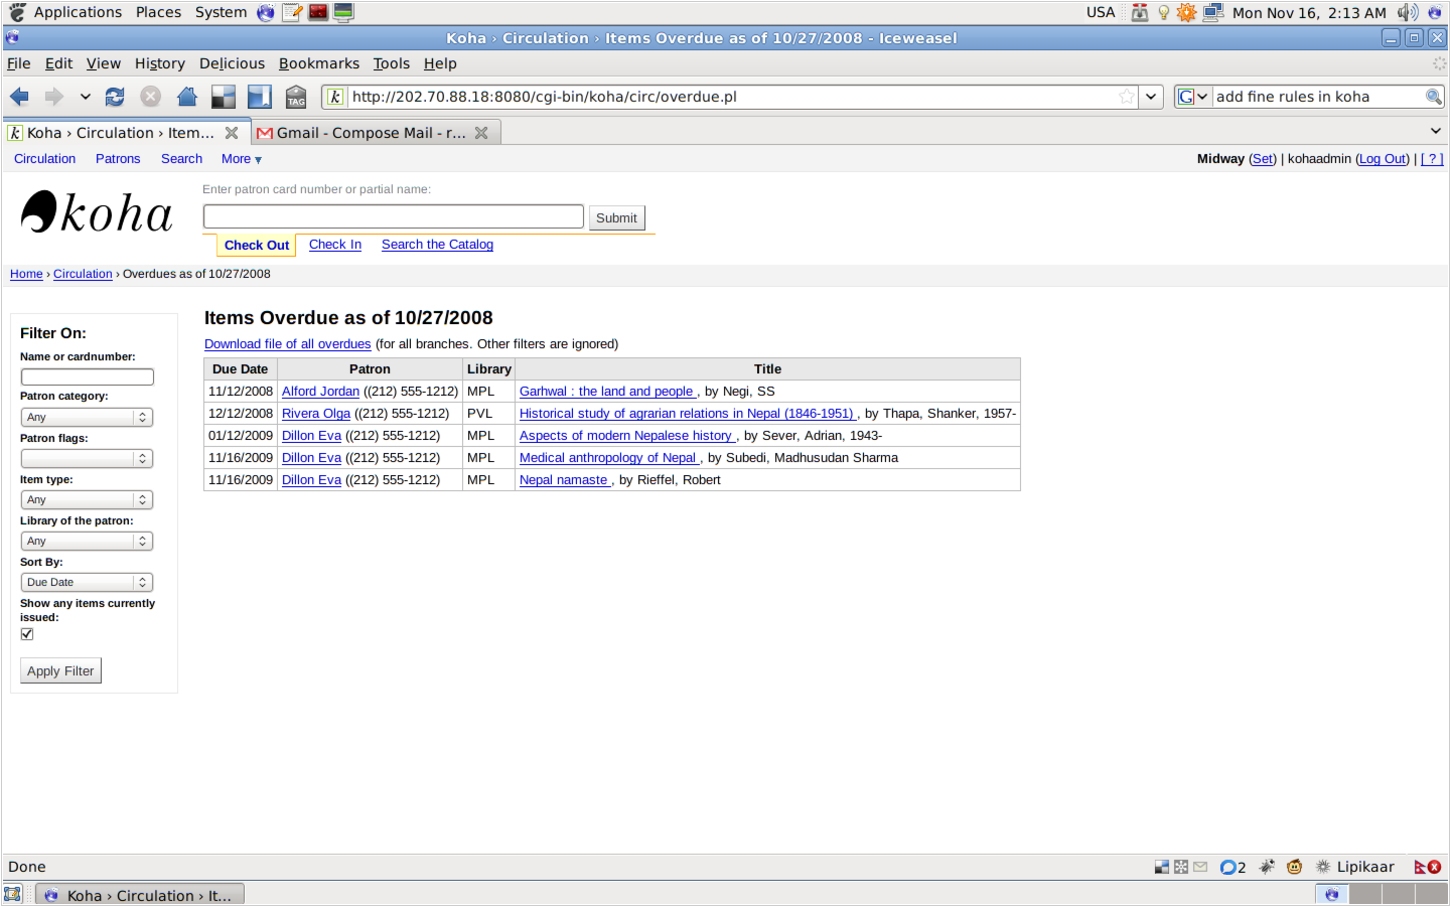Click the search magnifier icon in search box

(1433, 97)
